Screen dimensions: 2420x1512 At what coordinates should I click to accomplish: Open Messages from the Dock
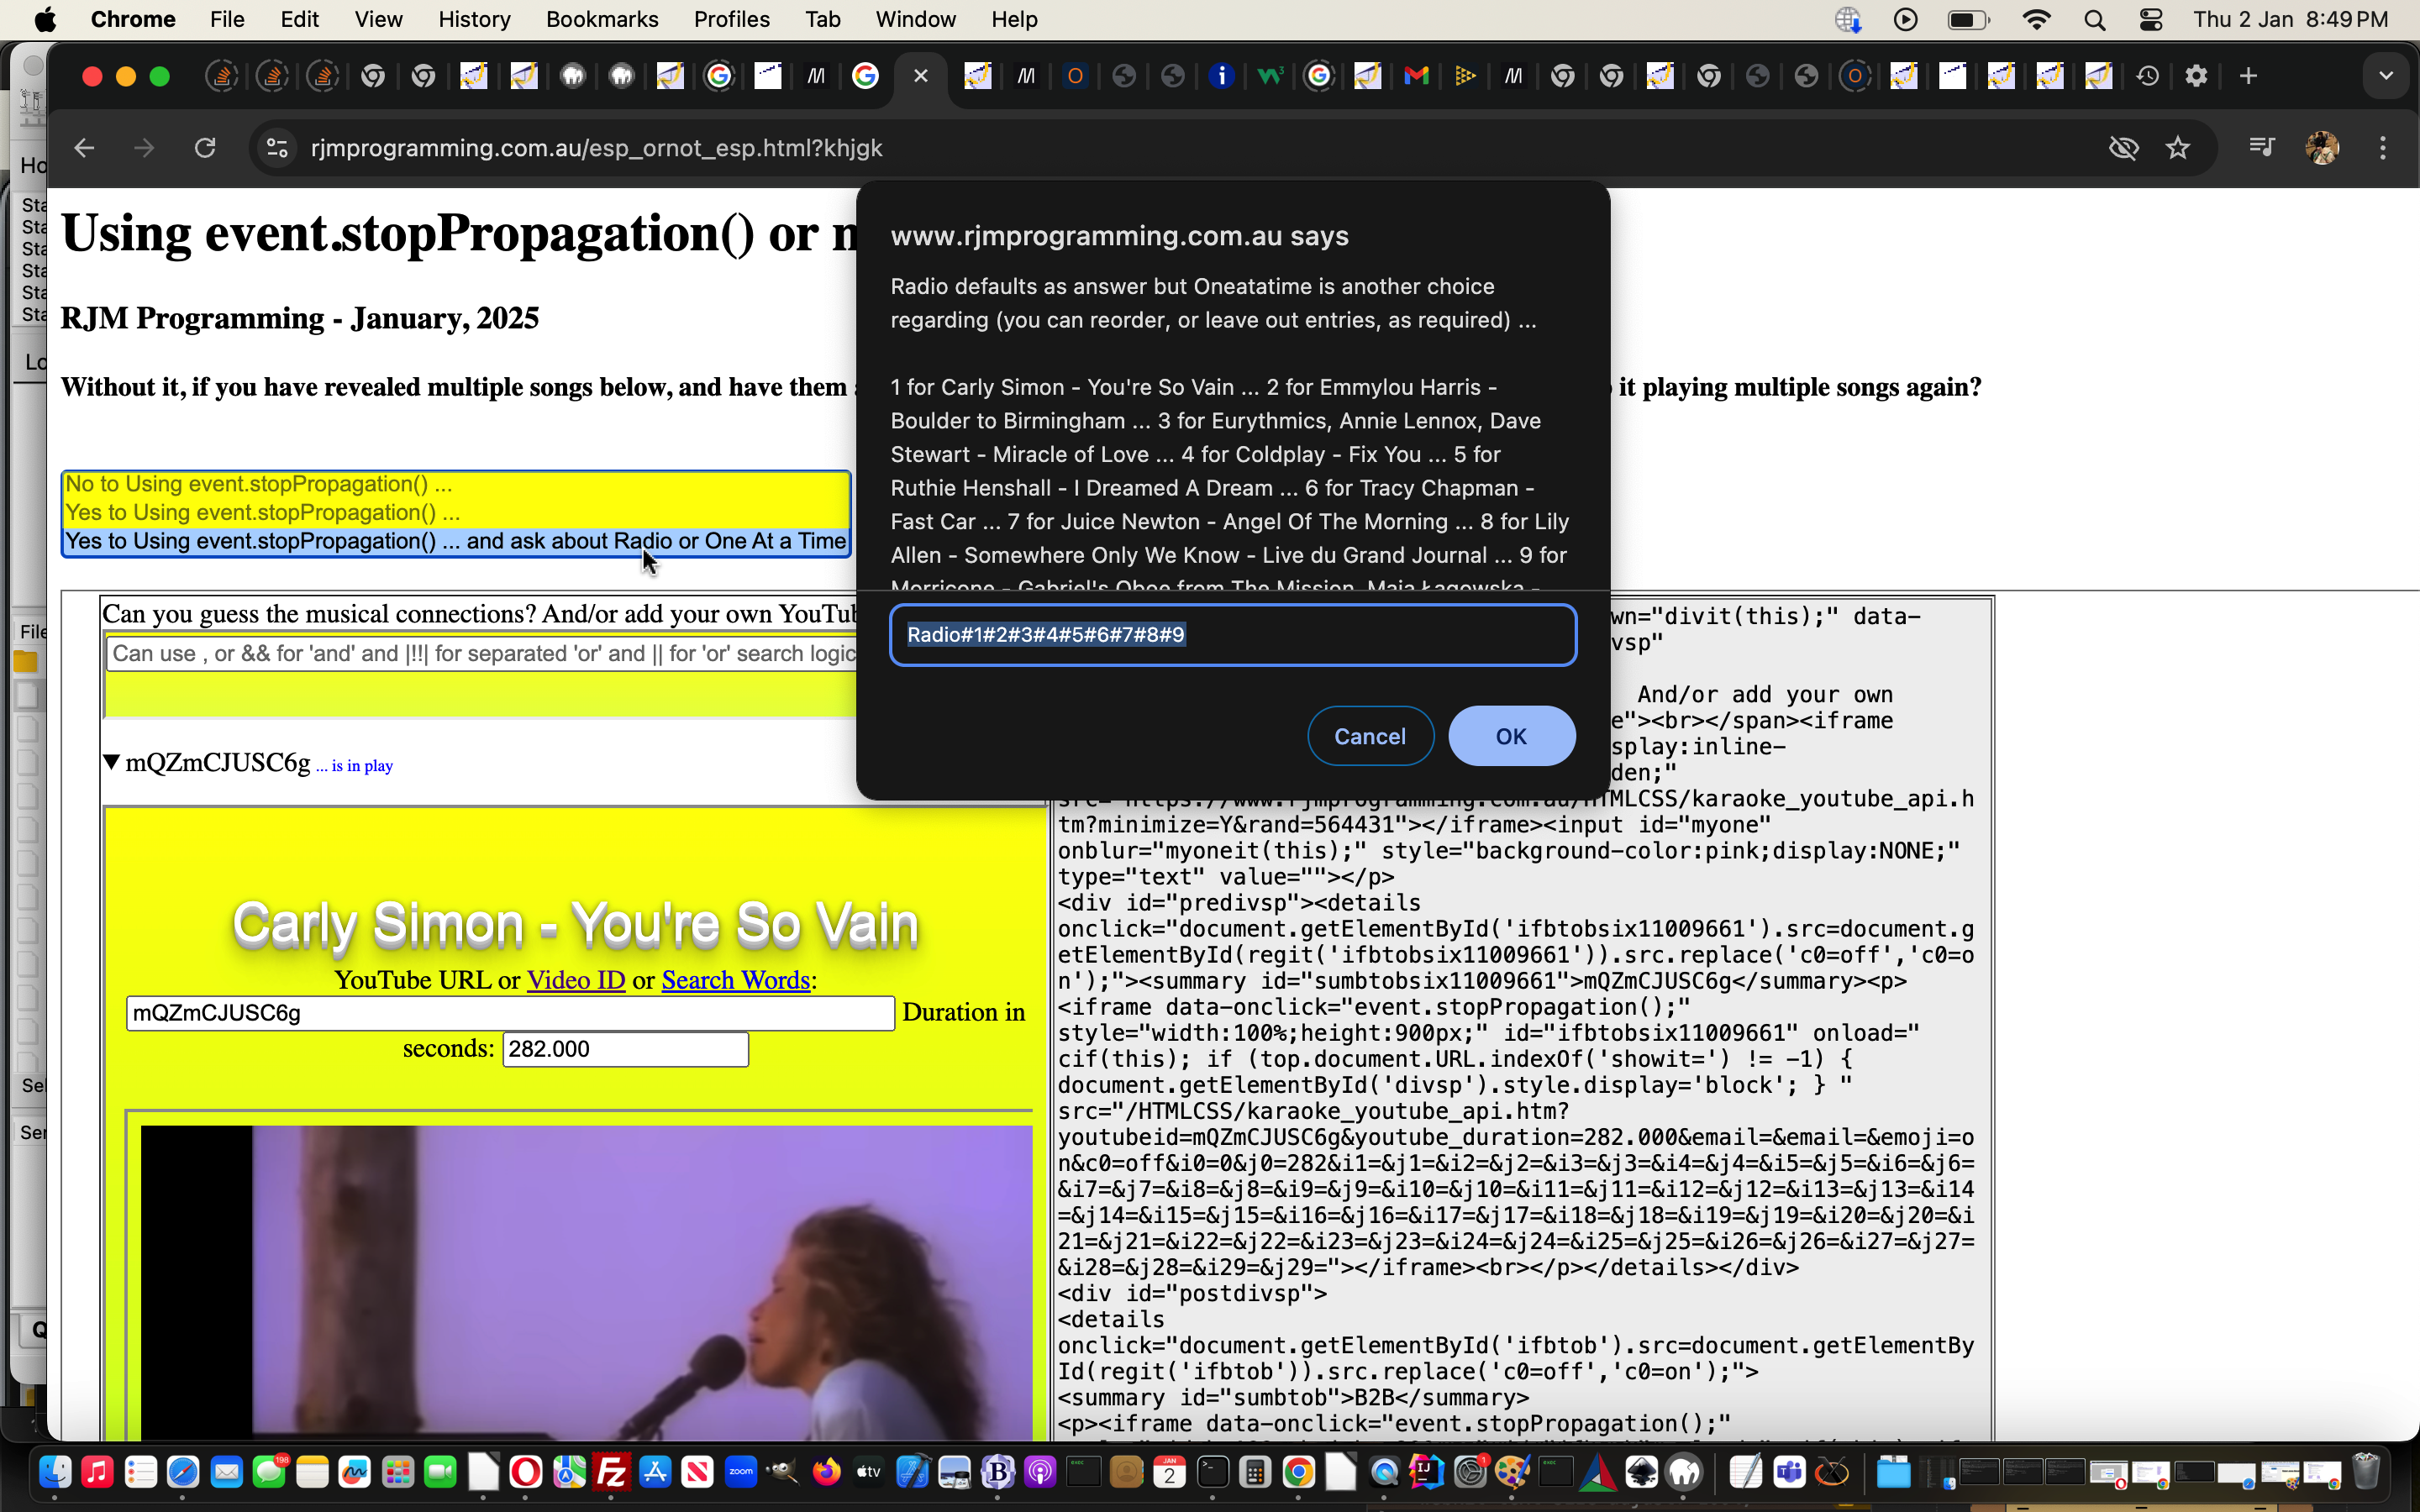point(269,1472)
